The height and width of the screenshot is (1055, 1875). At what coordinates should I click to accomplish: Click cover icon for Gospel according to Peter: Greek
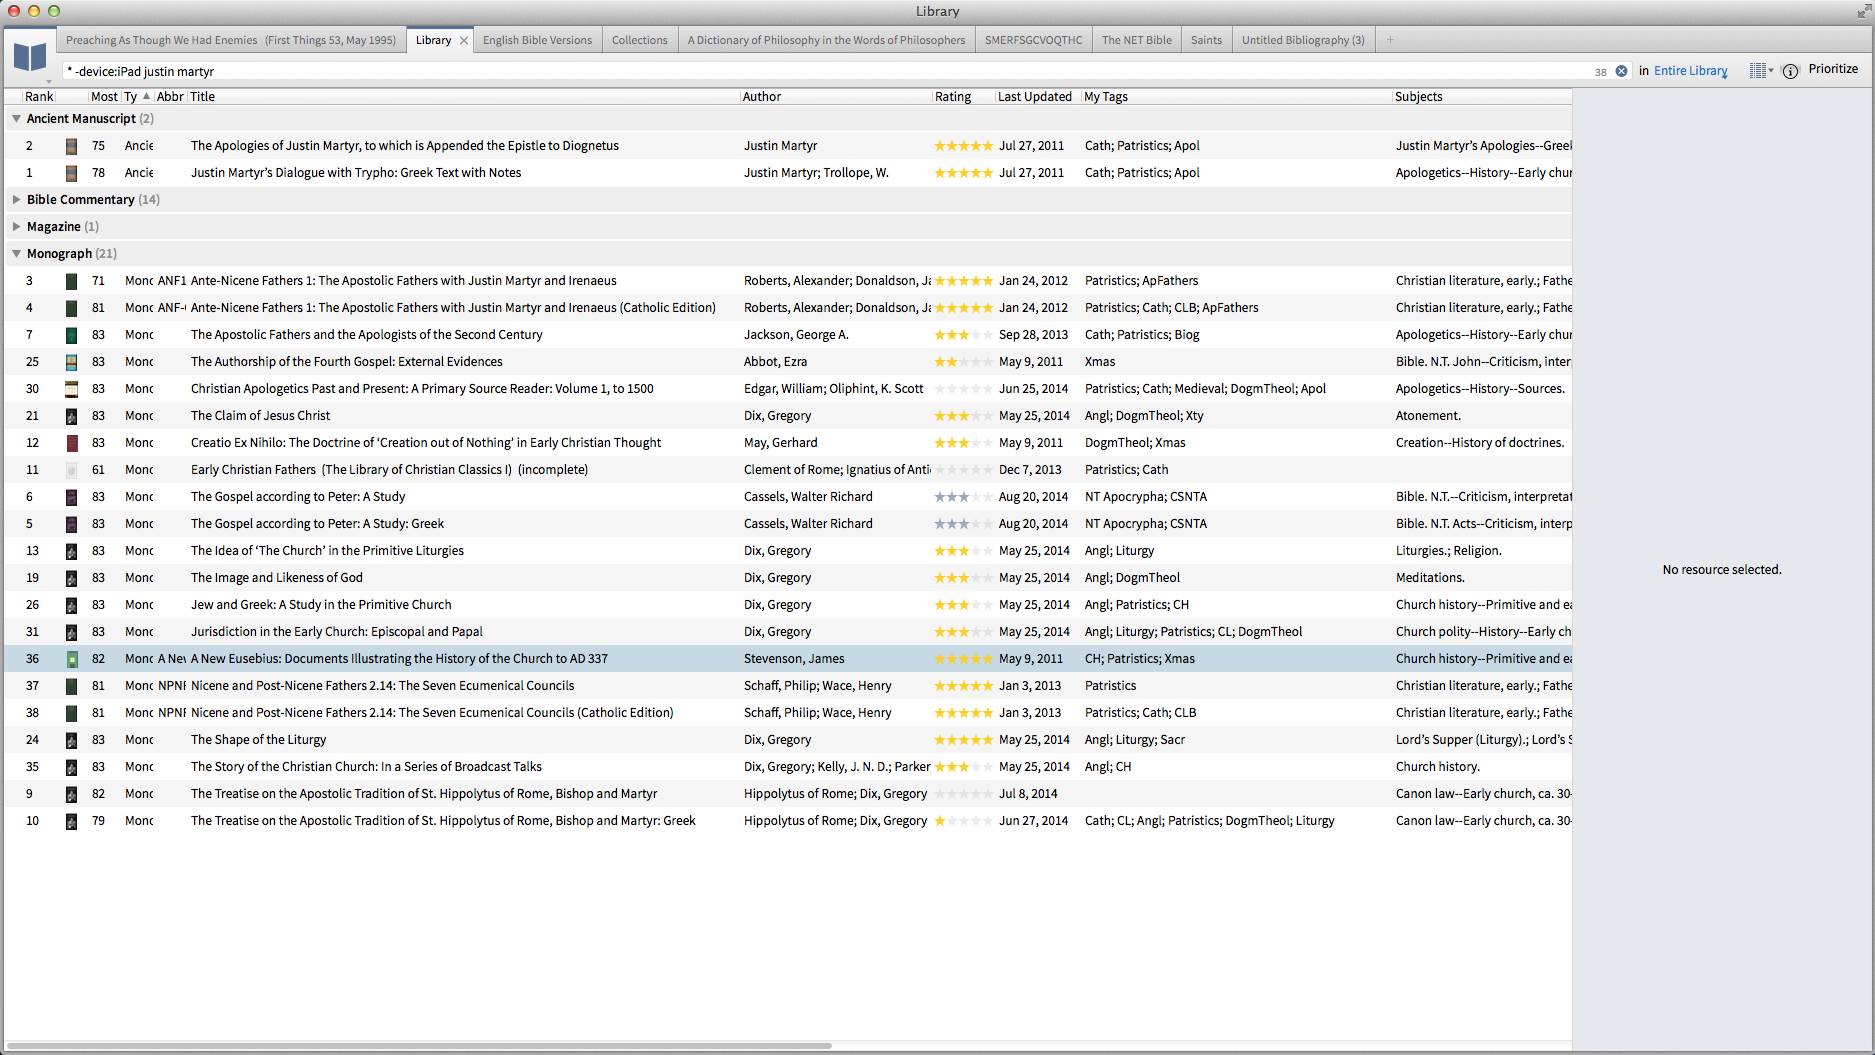[x=71, y=524]
